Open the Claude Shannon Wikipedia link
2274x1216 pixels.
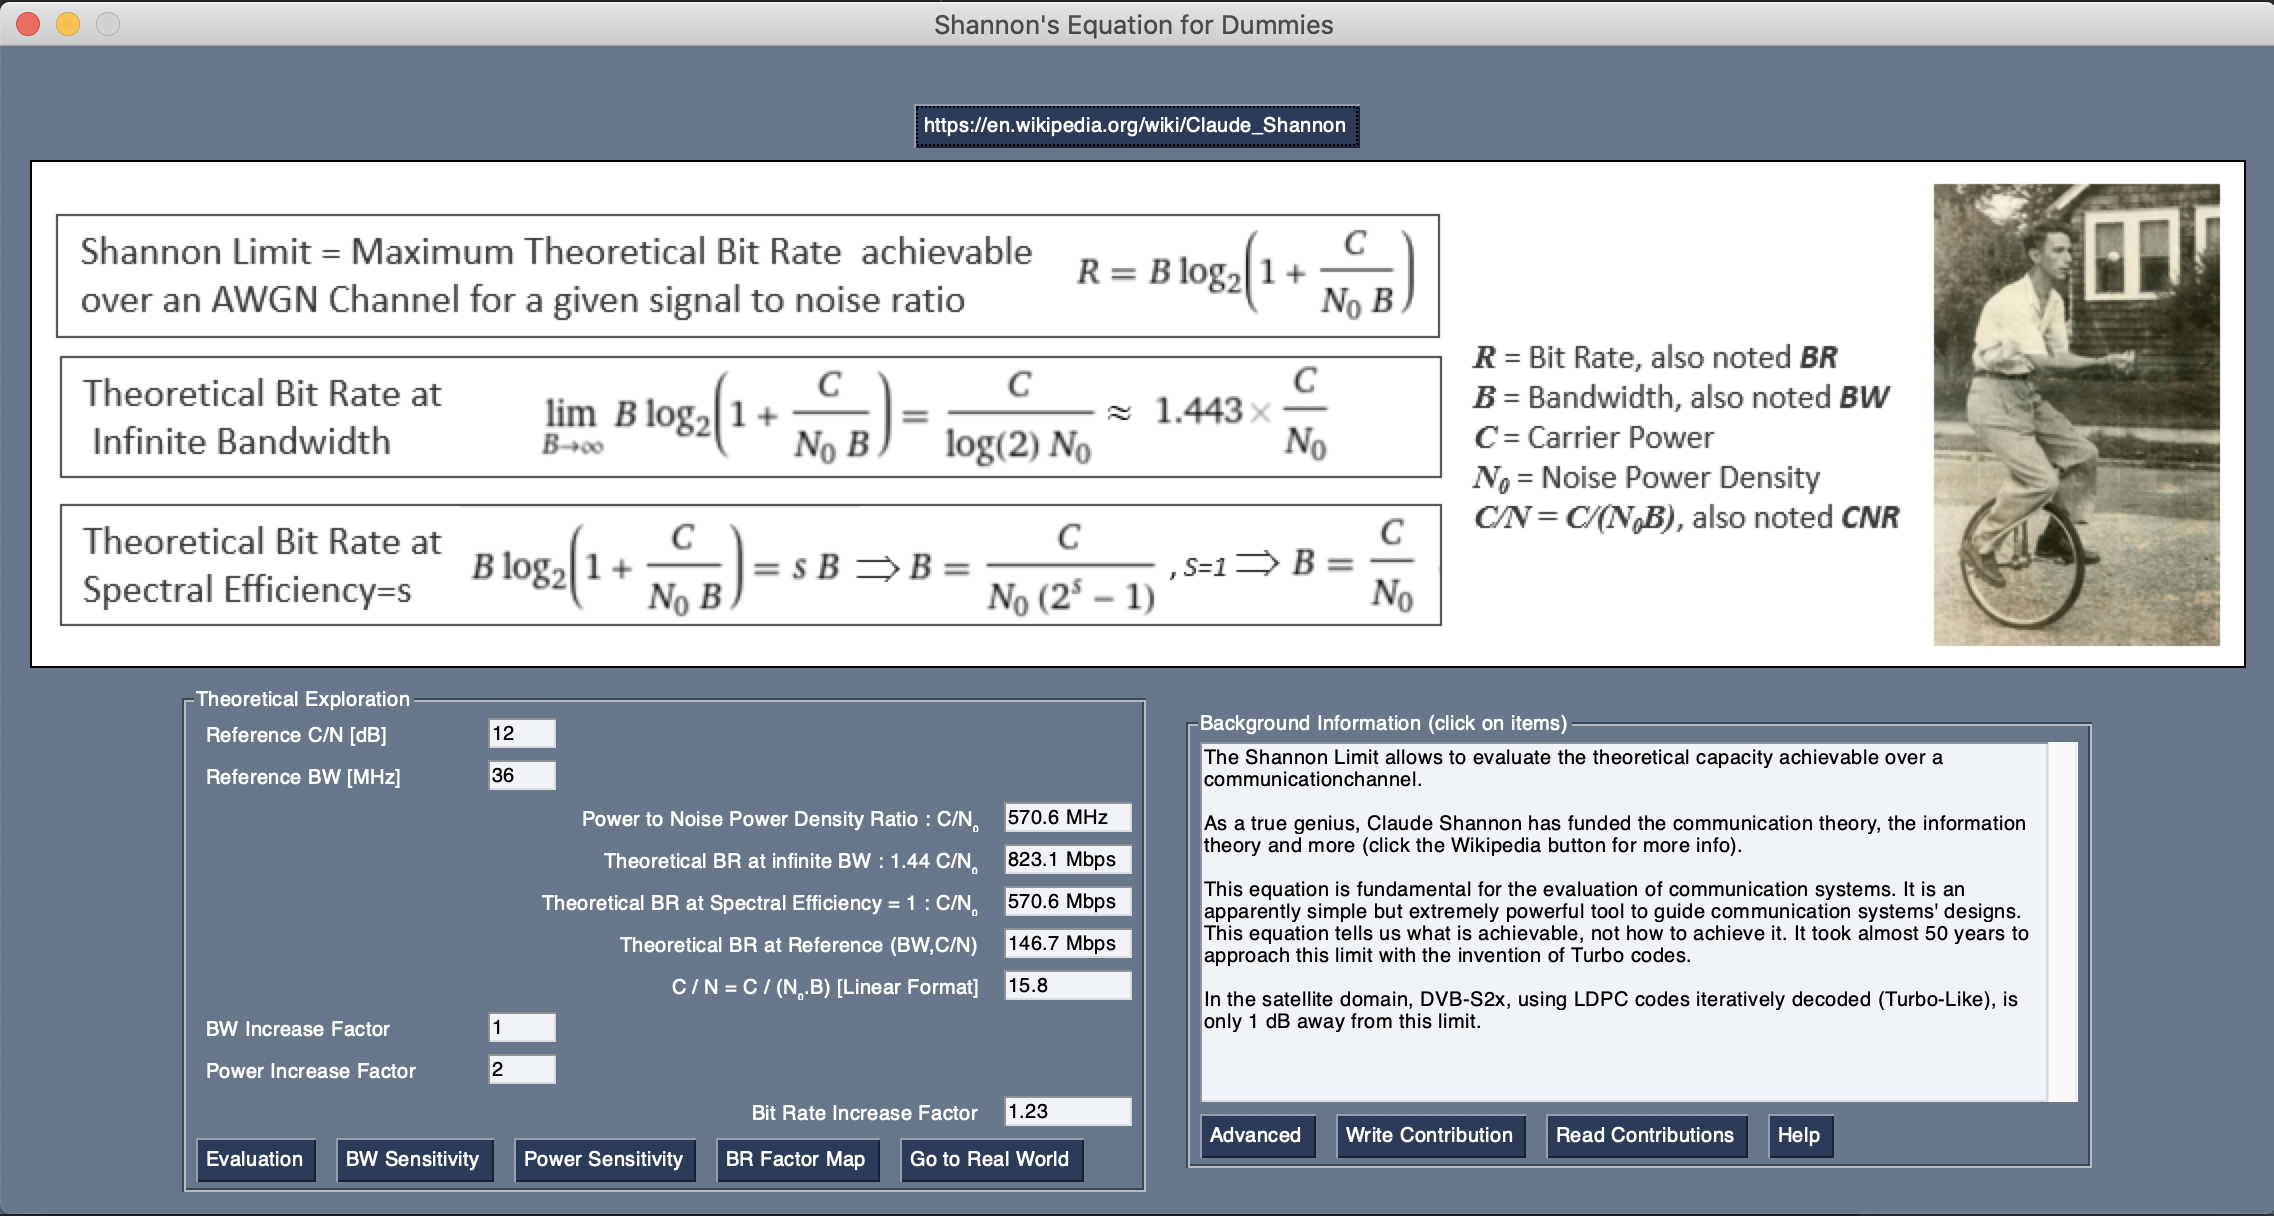click(1136, 127)
